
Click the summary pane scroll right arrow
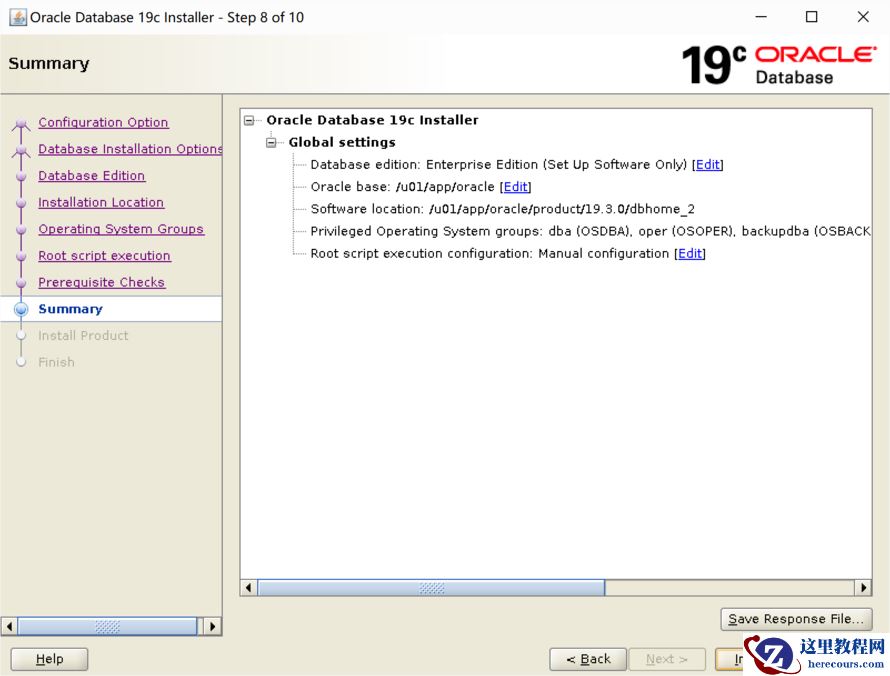point(863,587)
